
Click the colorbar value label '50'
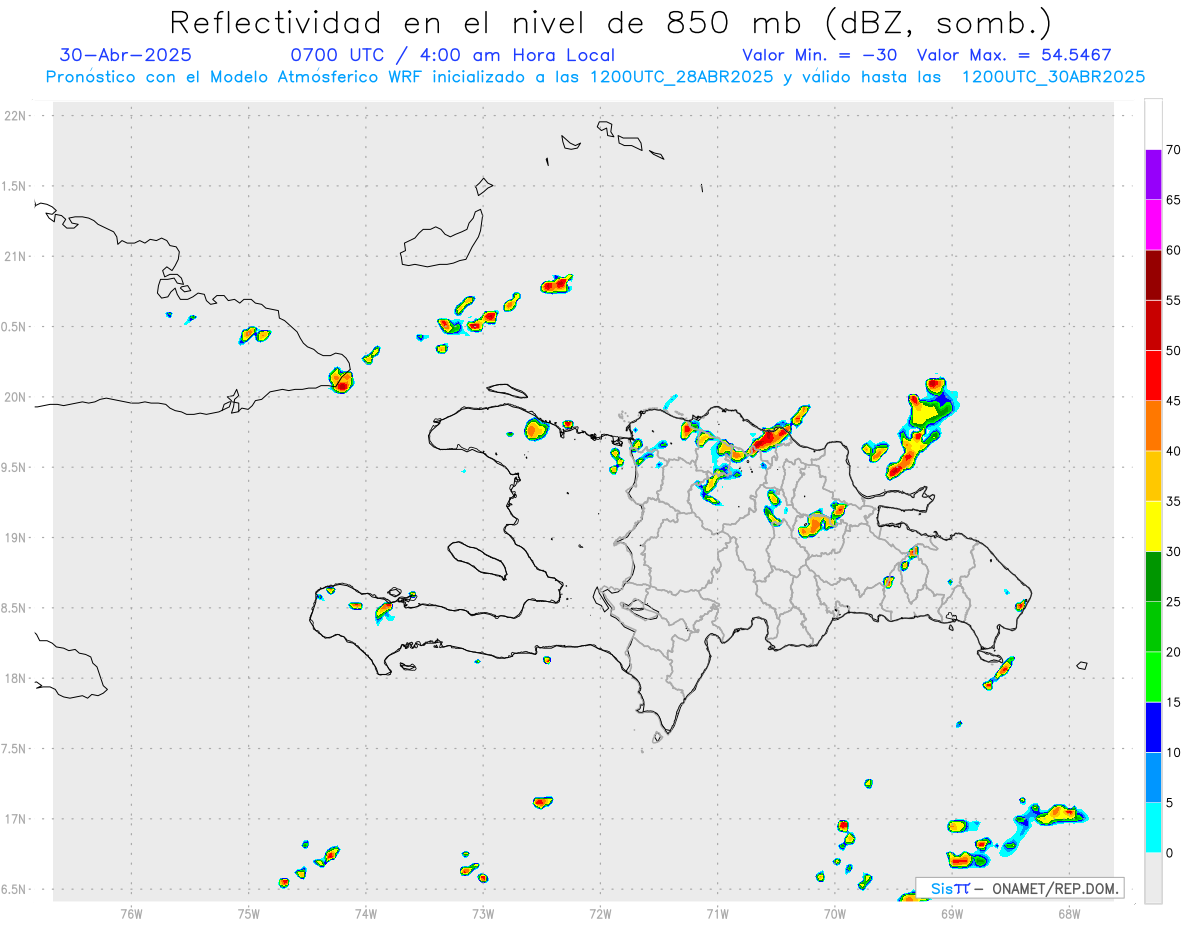pyautogui.click(x=1173, y=351)
